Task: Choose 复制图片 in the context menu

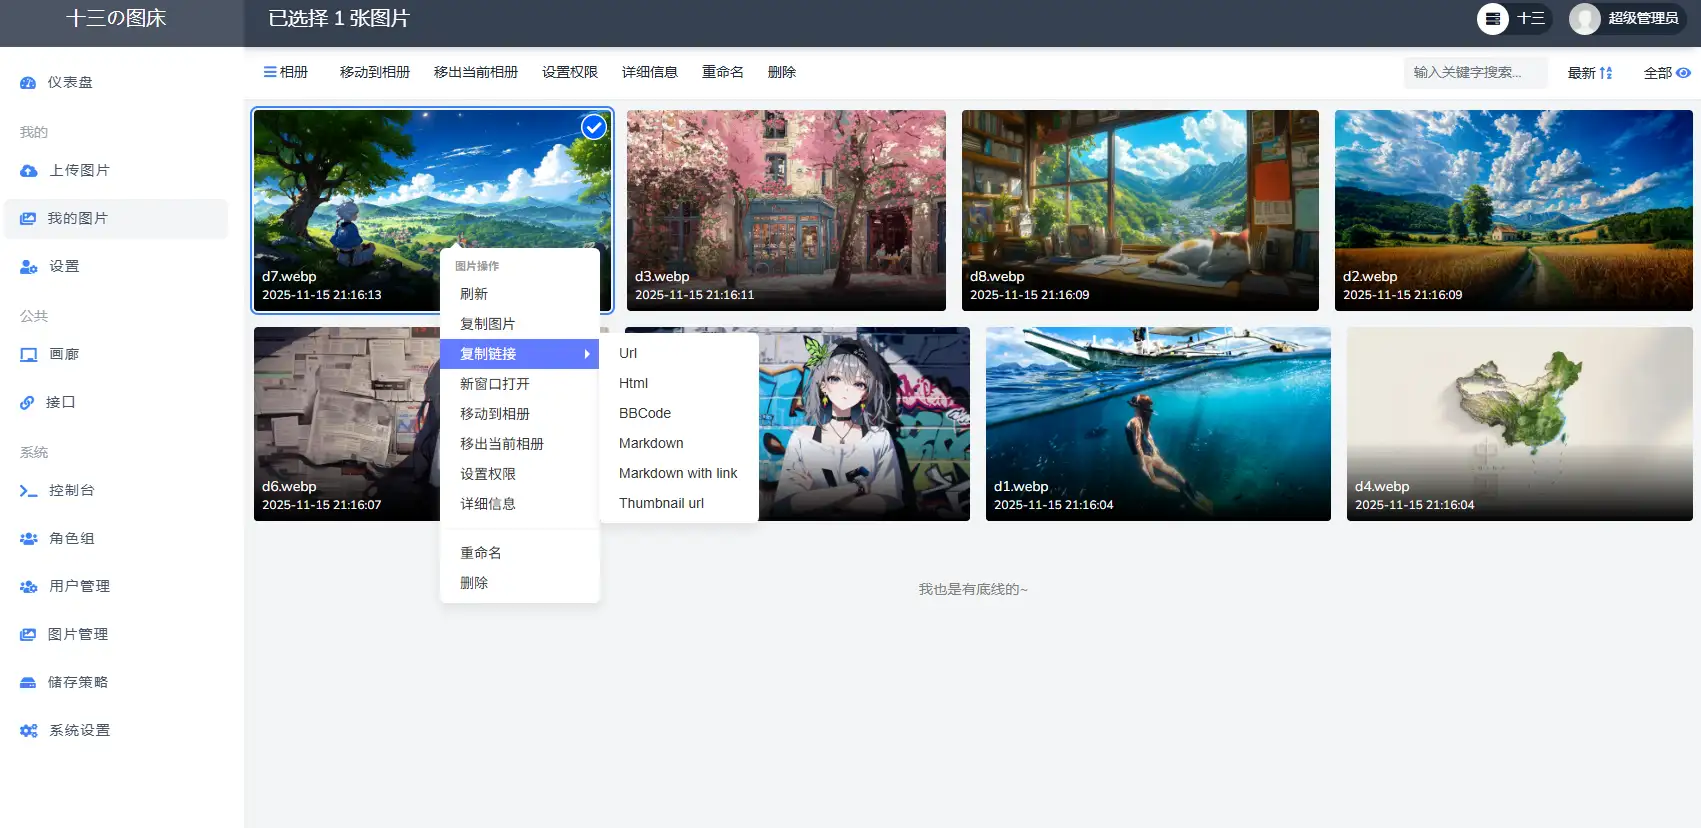Action: point(520,324)
